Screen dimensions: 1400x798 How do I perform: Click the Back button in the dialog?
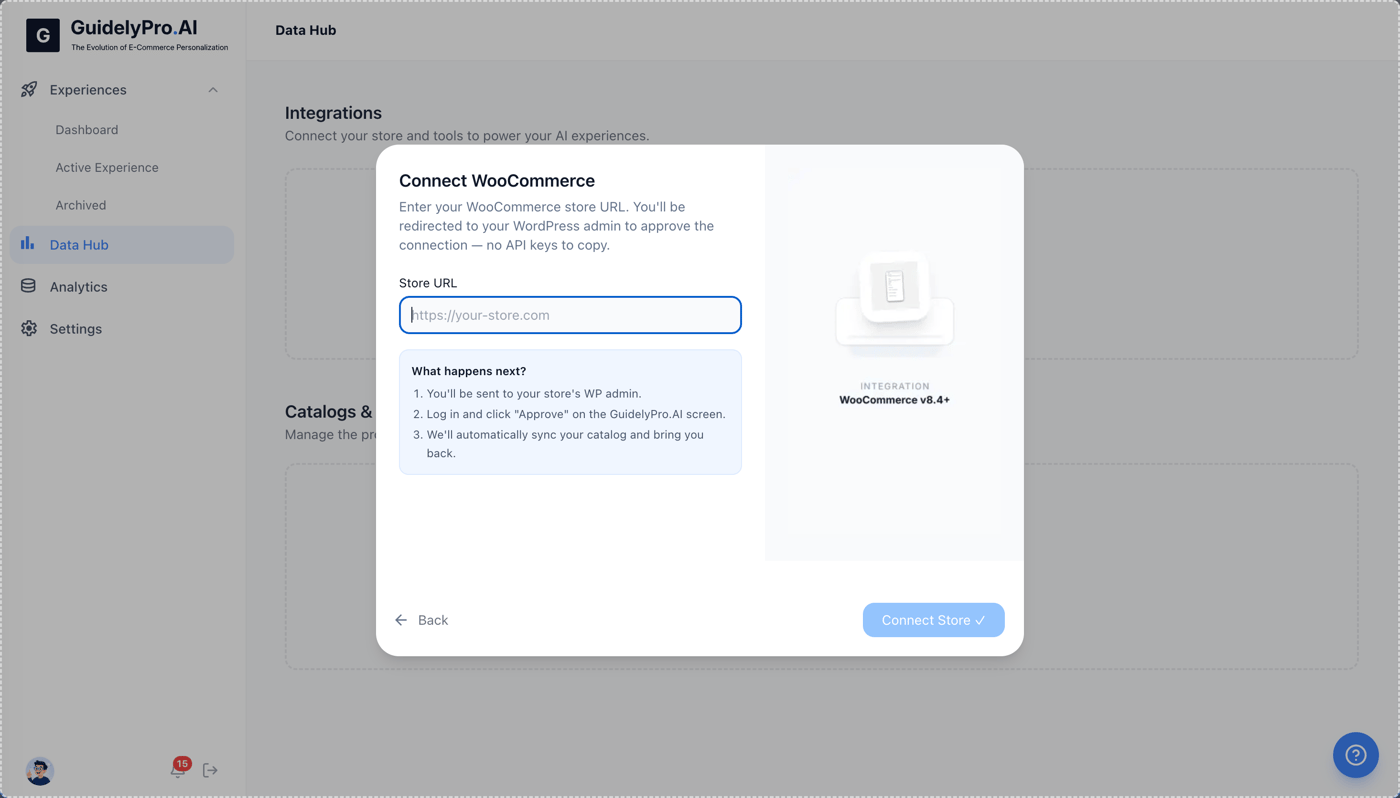click(421, 620)
